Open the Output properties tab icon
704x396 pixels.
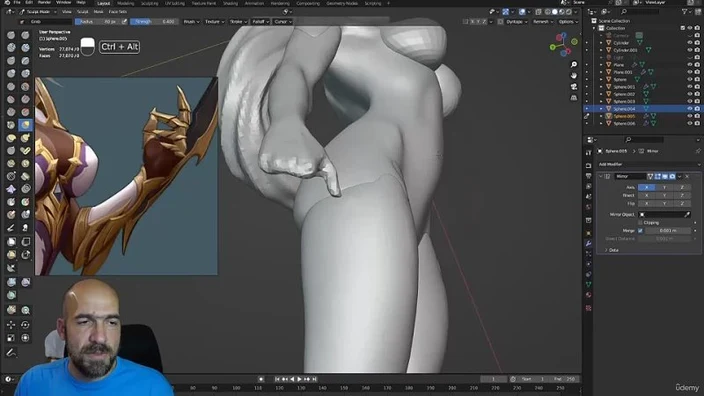588,176
